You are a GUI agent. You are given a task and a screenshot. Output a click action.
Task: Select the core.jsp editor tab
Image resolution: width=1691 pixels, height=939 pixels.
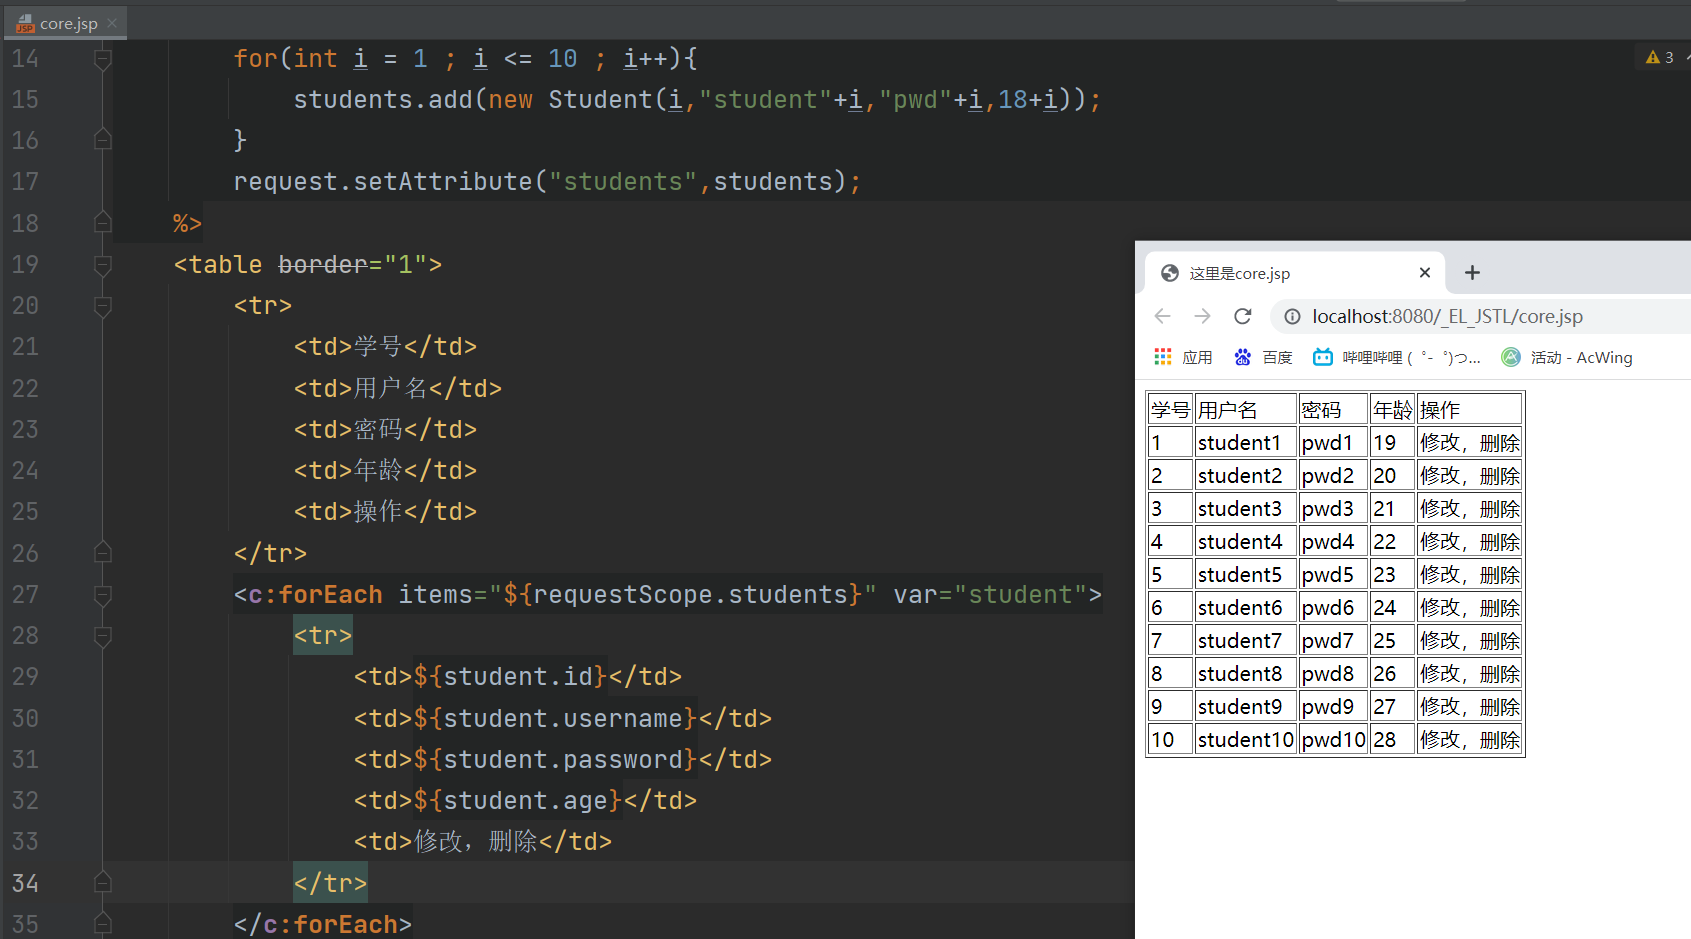64,23
